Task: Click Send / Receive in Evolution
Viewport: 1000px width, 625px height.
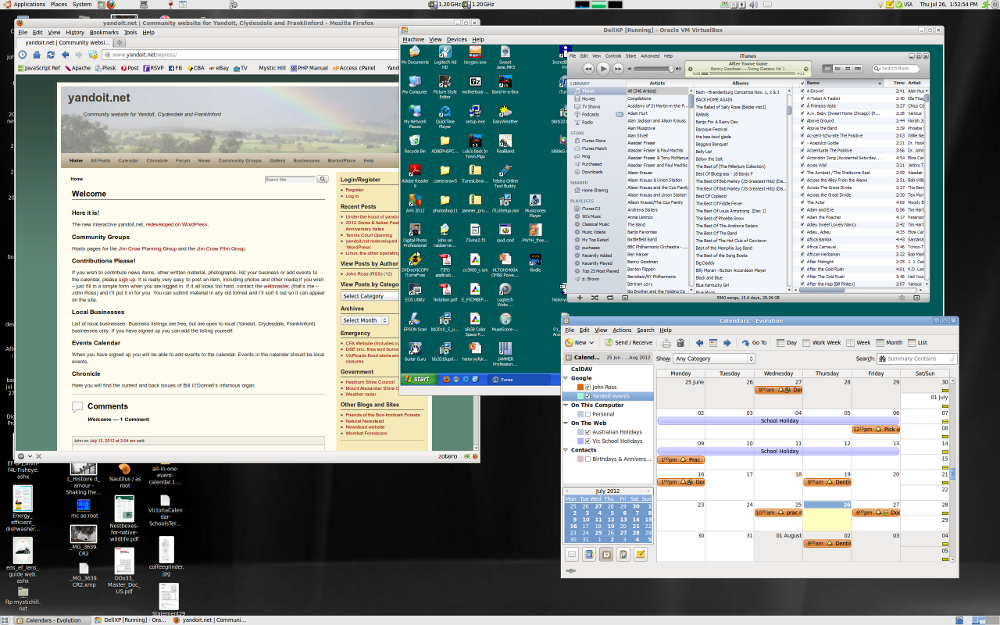Action: (x=628, y=342)
